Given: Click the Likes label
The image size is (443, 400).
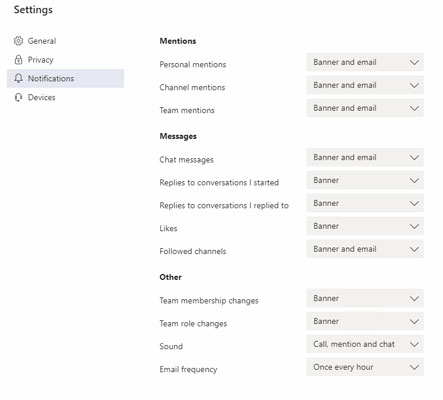Looking at the screenshot, I should click(x=168, y=228).
